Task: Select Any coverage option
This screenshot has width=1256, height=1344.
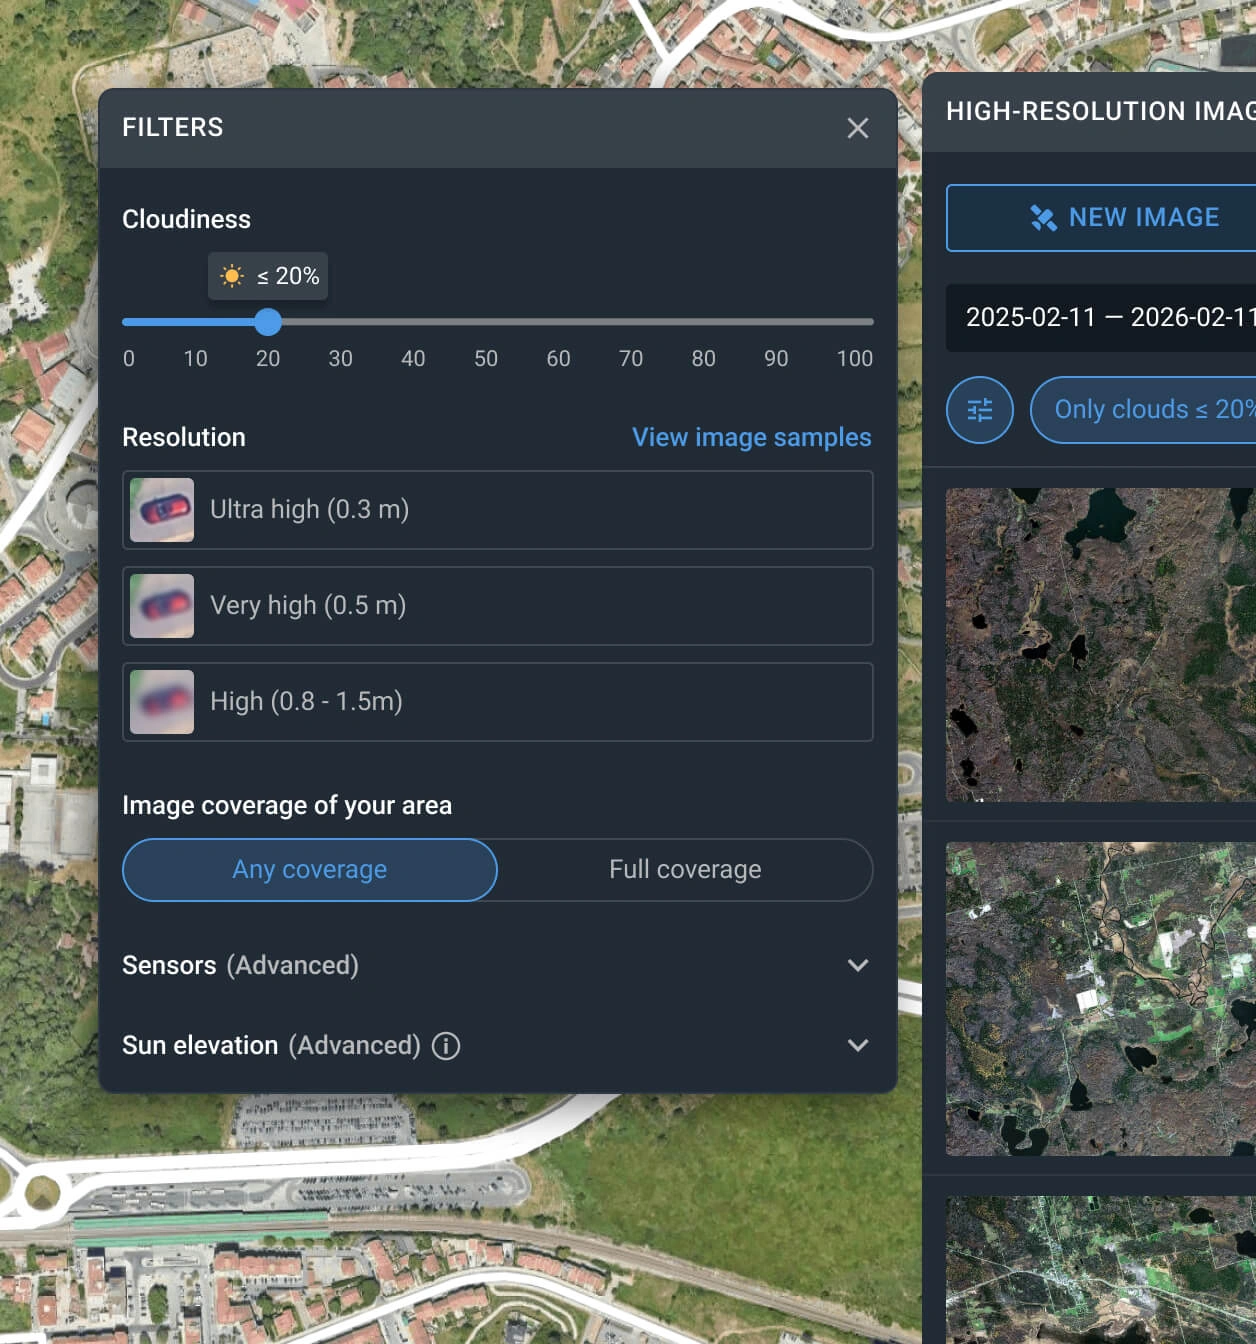Action: (309, 869)
